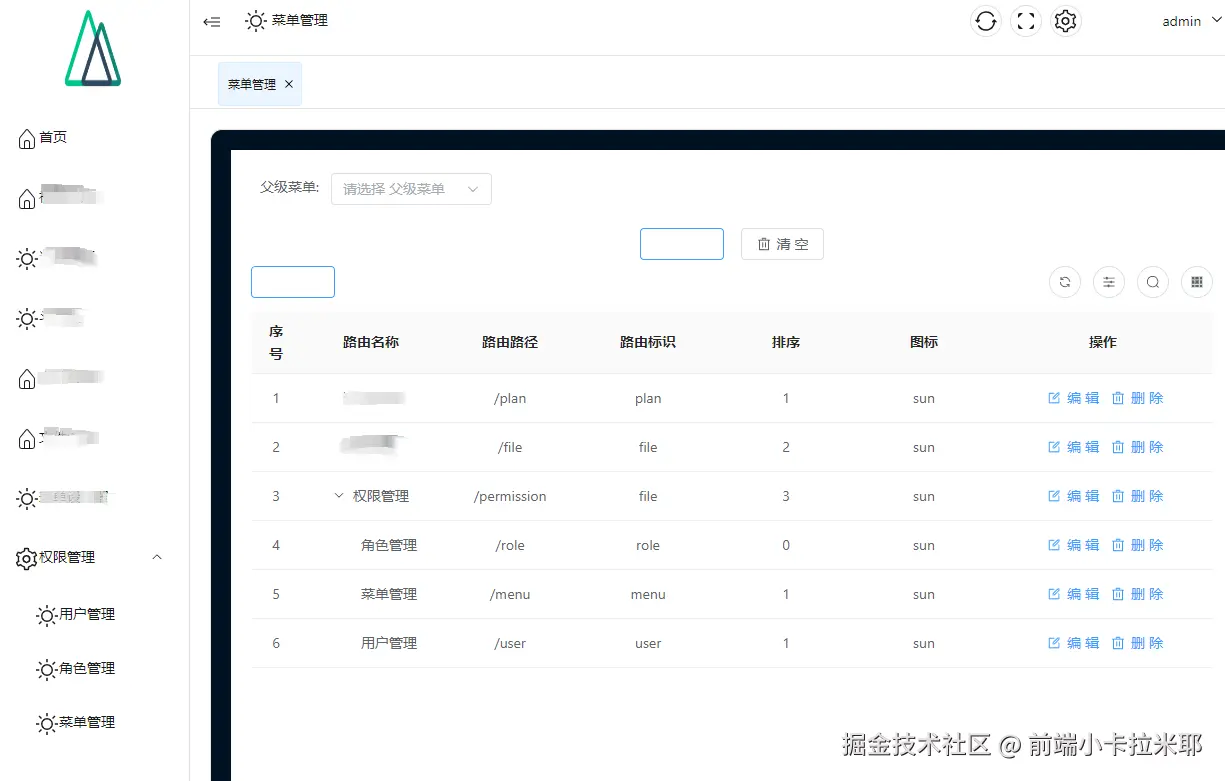Click the 用户管理 table cell

pos(389,643)
